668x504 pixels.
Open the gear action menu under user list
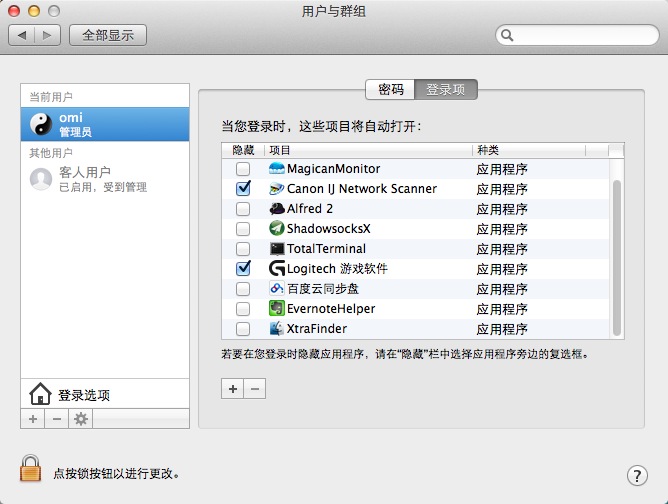[x=81, y=419]
